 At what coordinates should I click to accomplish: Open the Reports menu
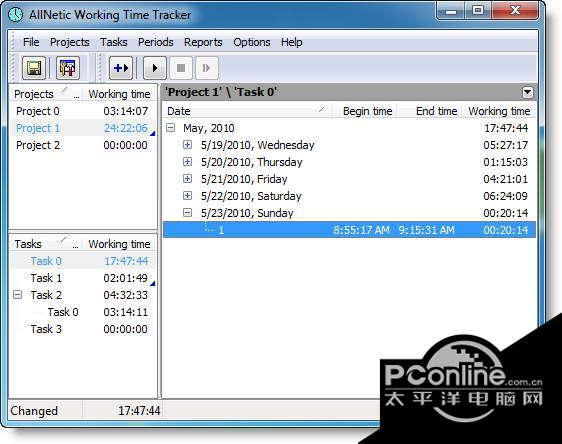pyautogui.click(x=203, y=42)
